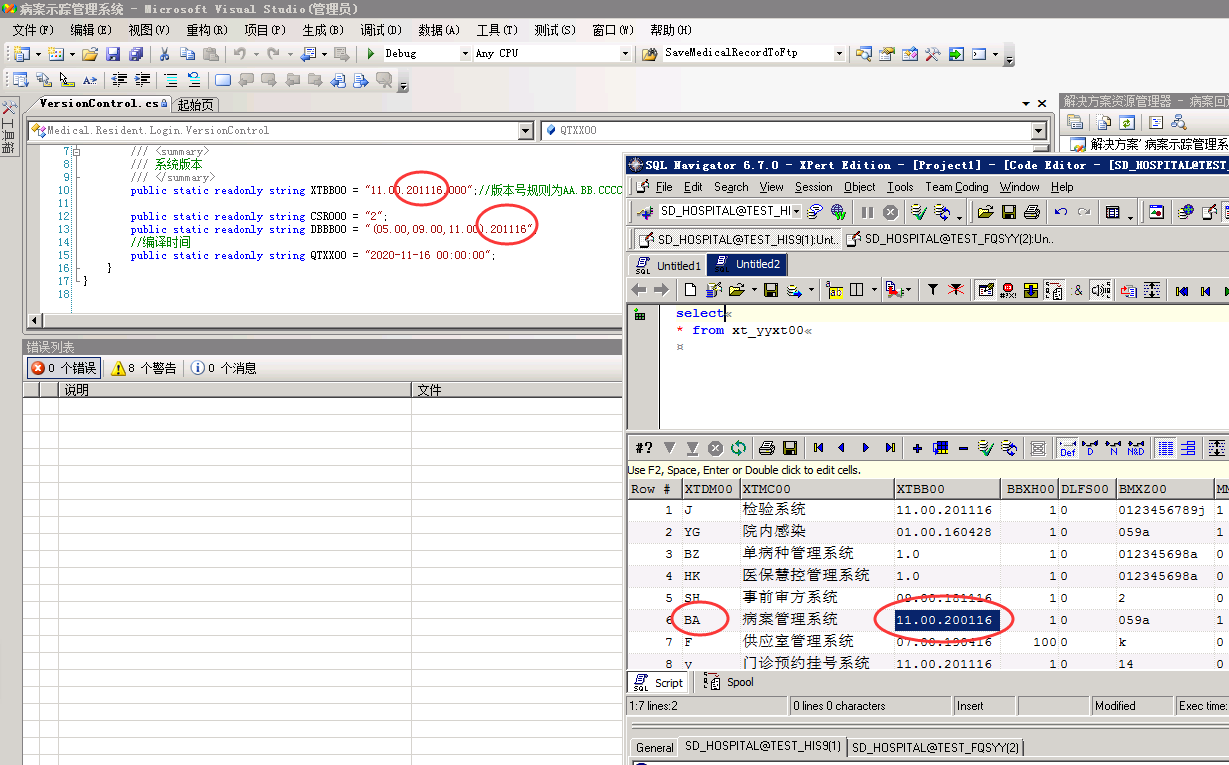Viewport: 1229px width, 765px height.
Task: Click the code editor horizontal scrollbar left arrow
Action: pos(36,320)
